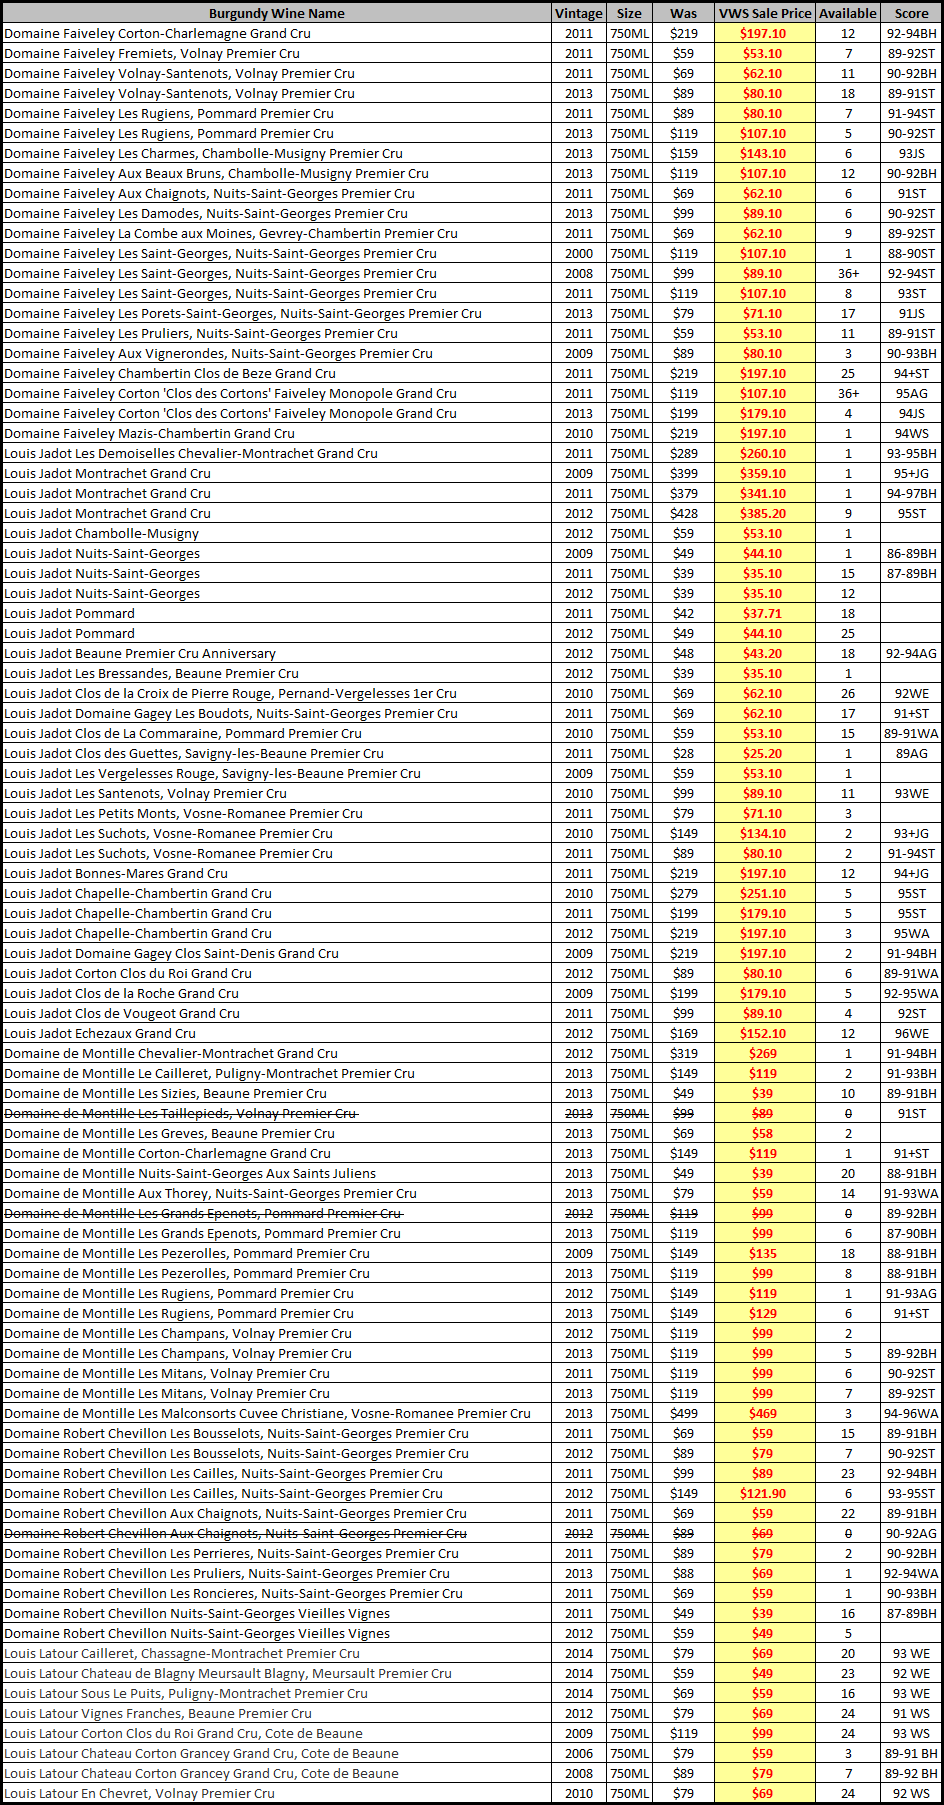Click the Available column header

tap(848, 14)
